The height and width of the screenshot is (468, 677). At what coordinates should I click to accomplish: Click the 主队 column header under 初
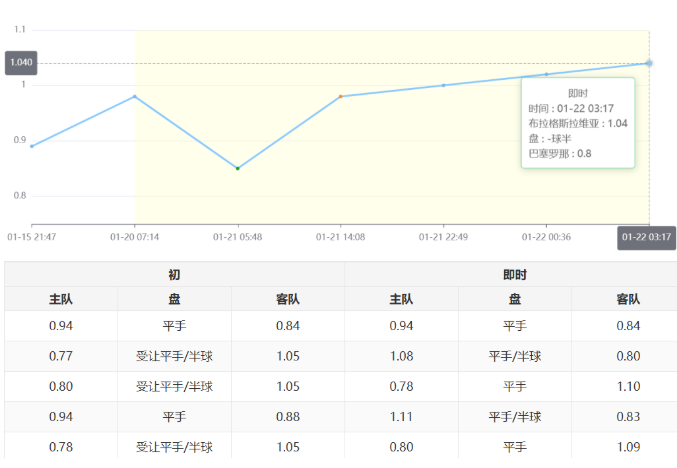click(61, 299)
